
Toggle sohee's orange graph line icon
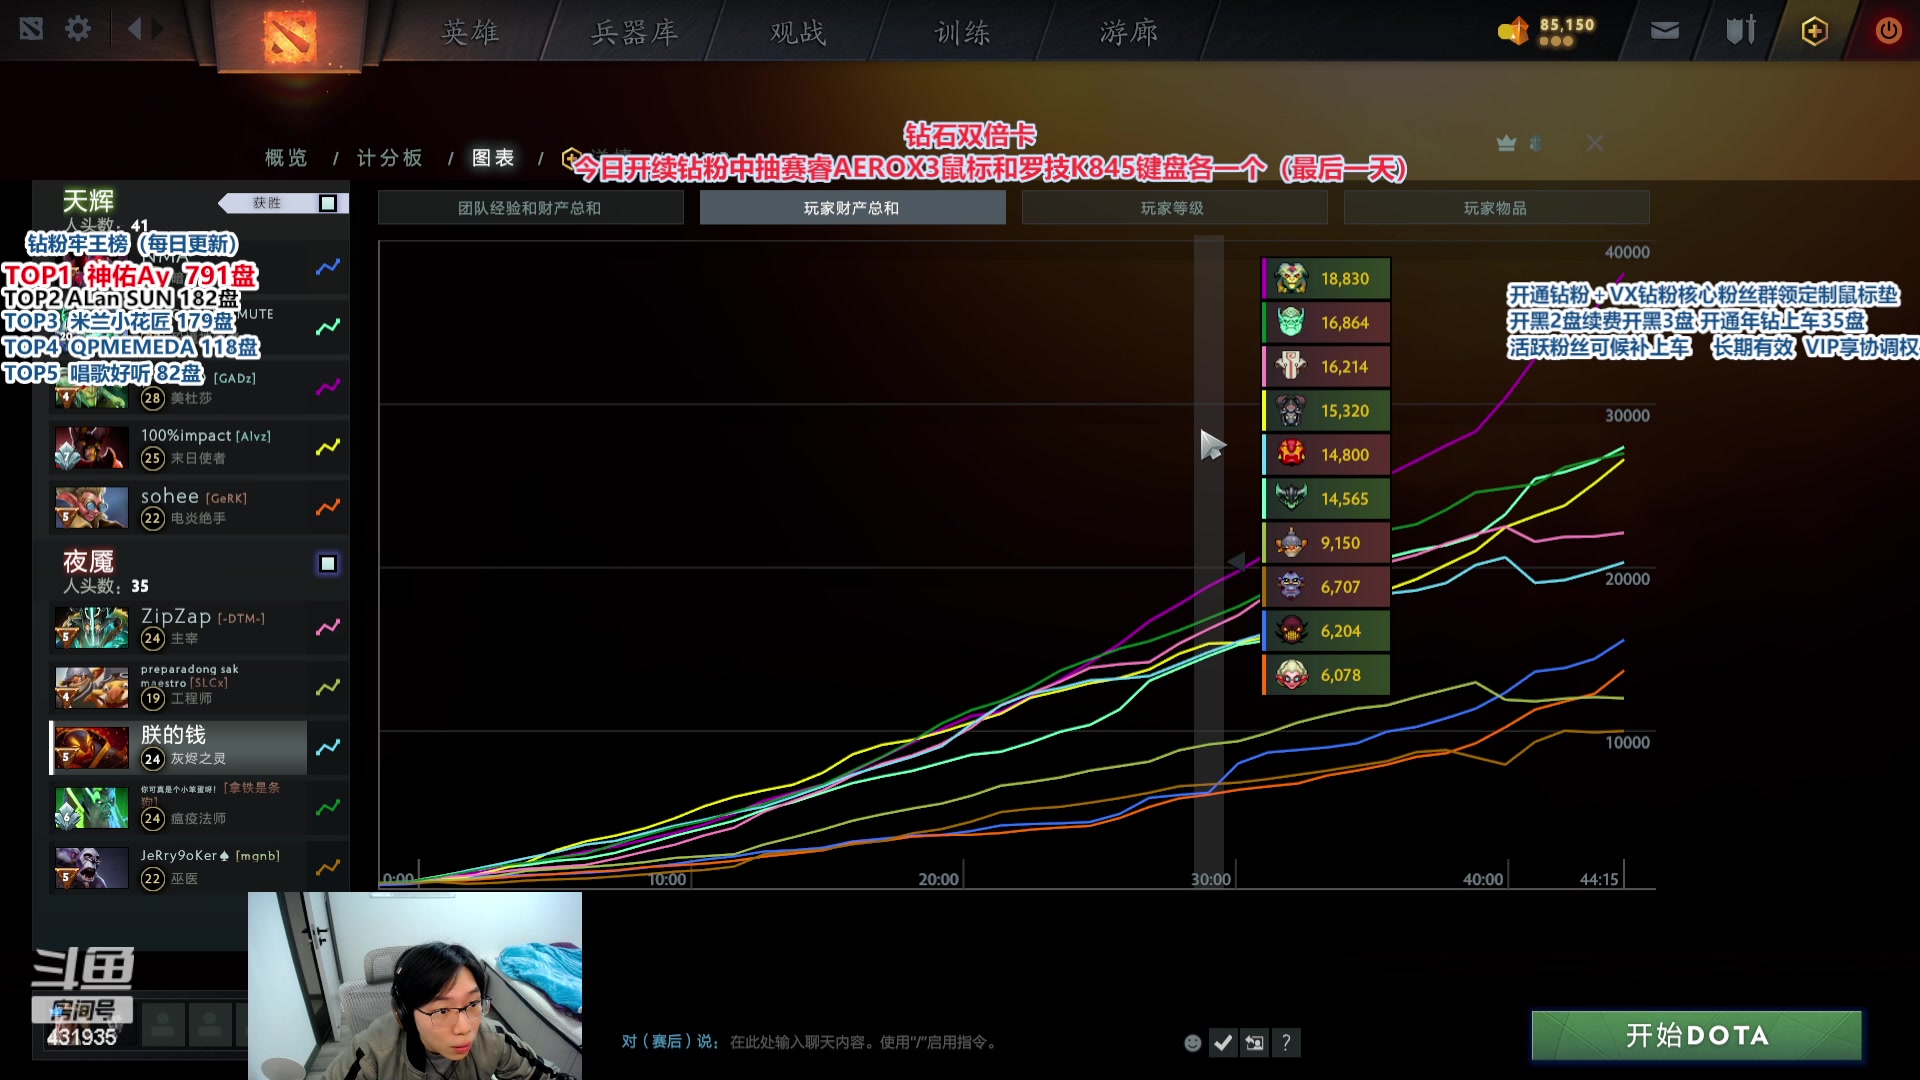pyautogui.click(x=328, y=508)
